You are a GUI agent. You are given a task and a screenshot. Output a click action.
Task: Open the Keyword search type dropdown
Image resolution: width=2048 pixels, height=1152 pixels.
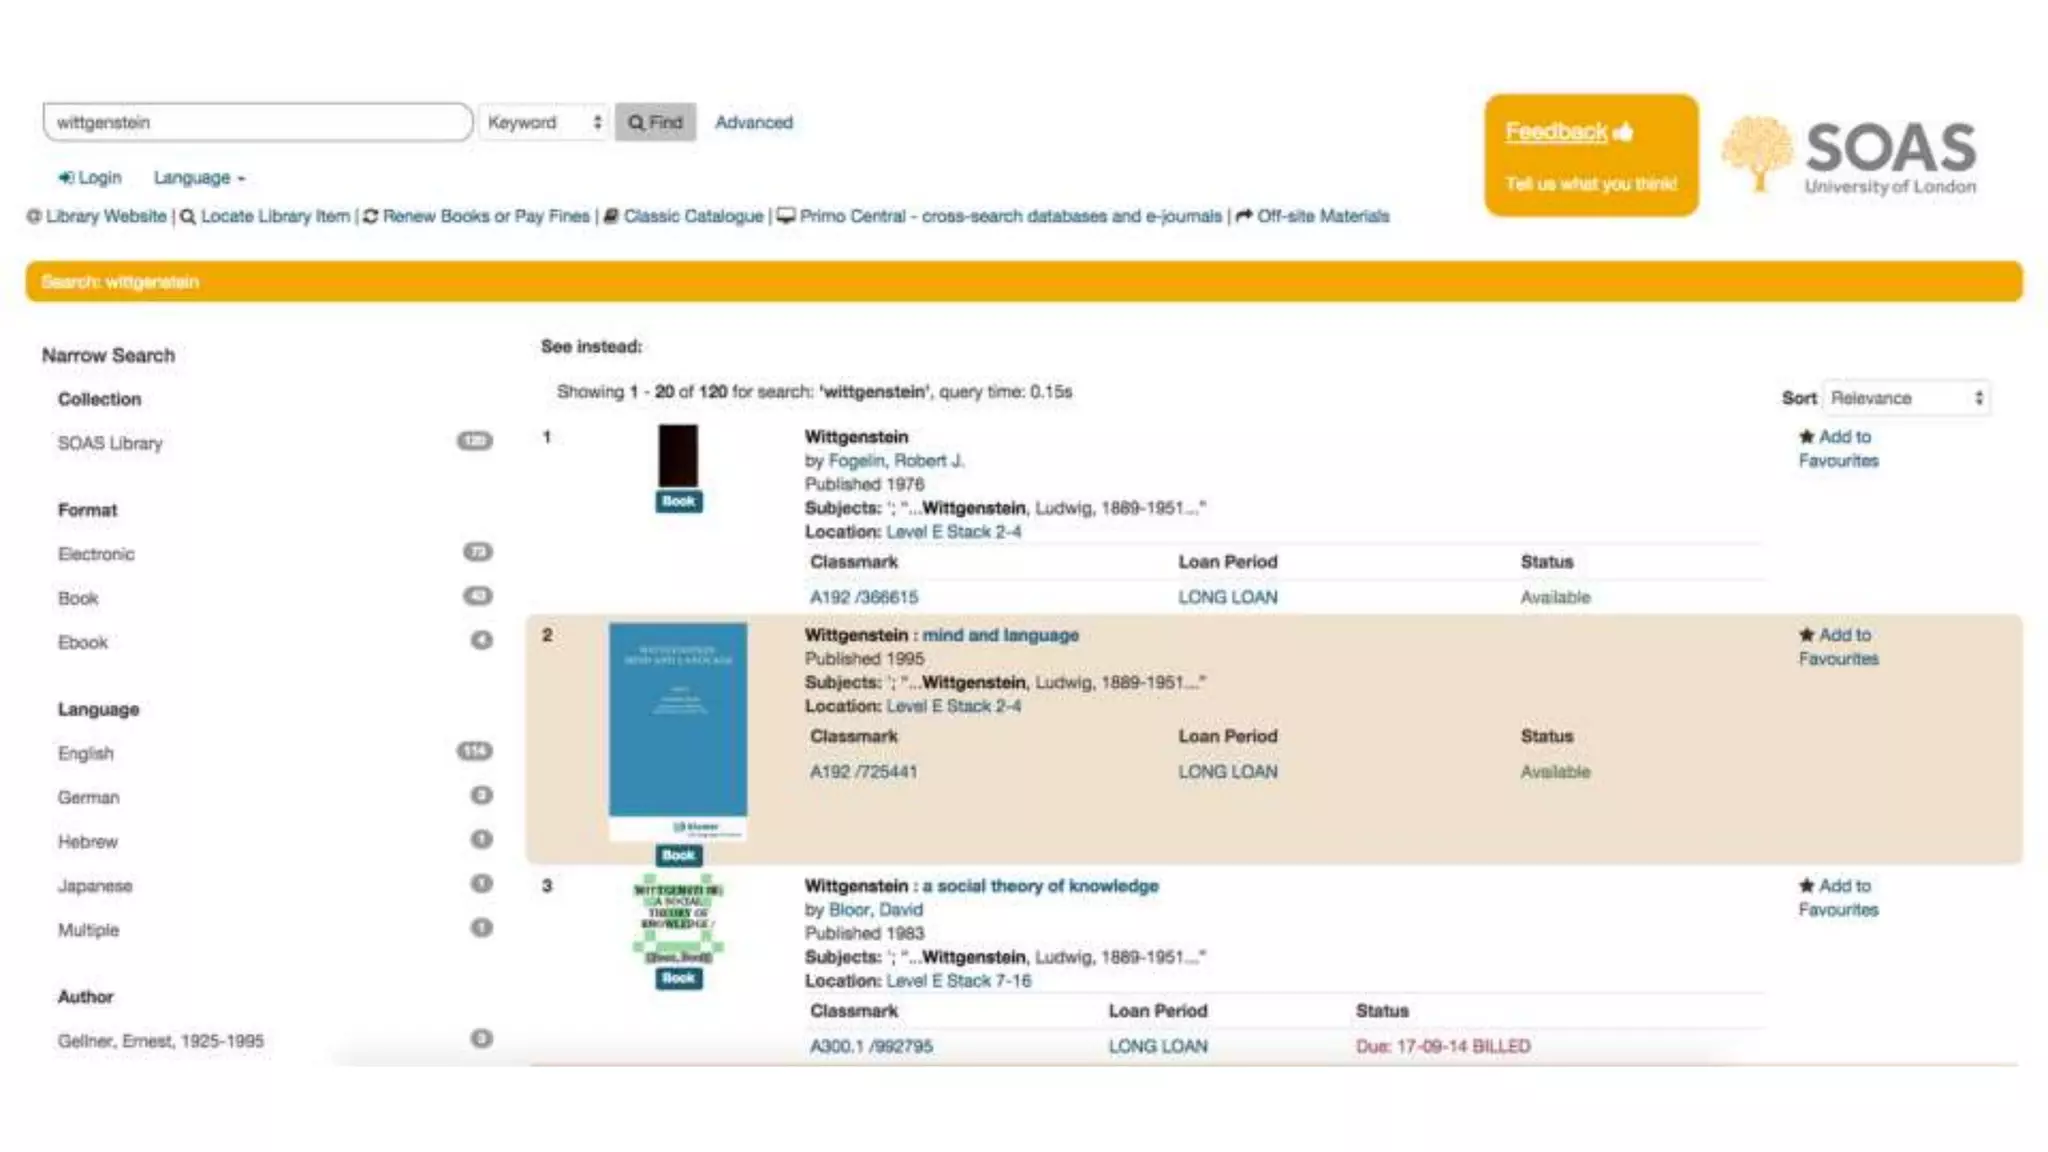click(543, 122)
